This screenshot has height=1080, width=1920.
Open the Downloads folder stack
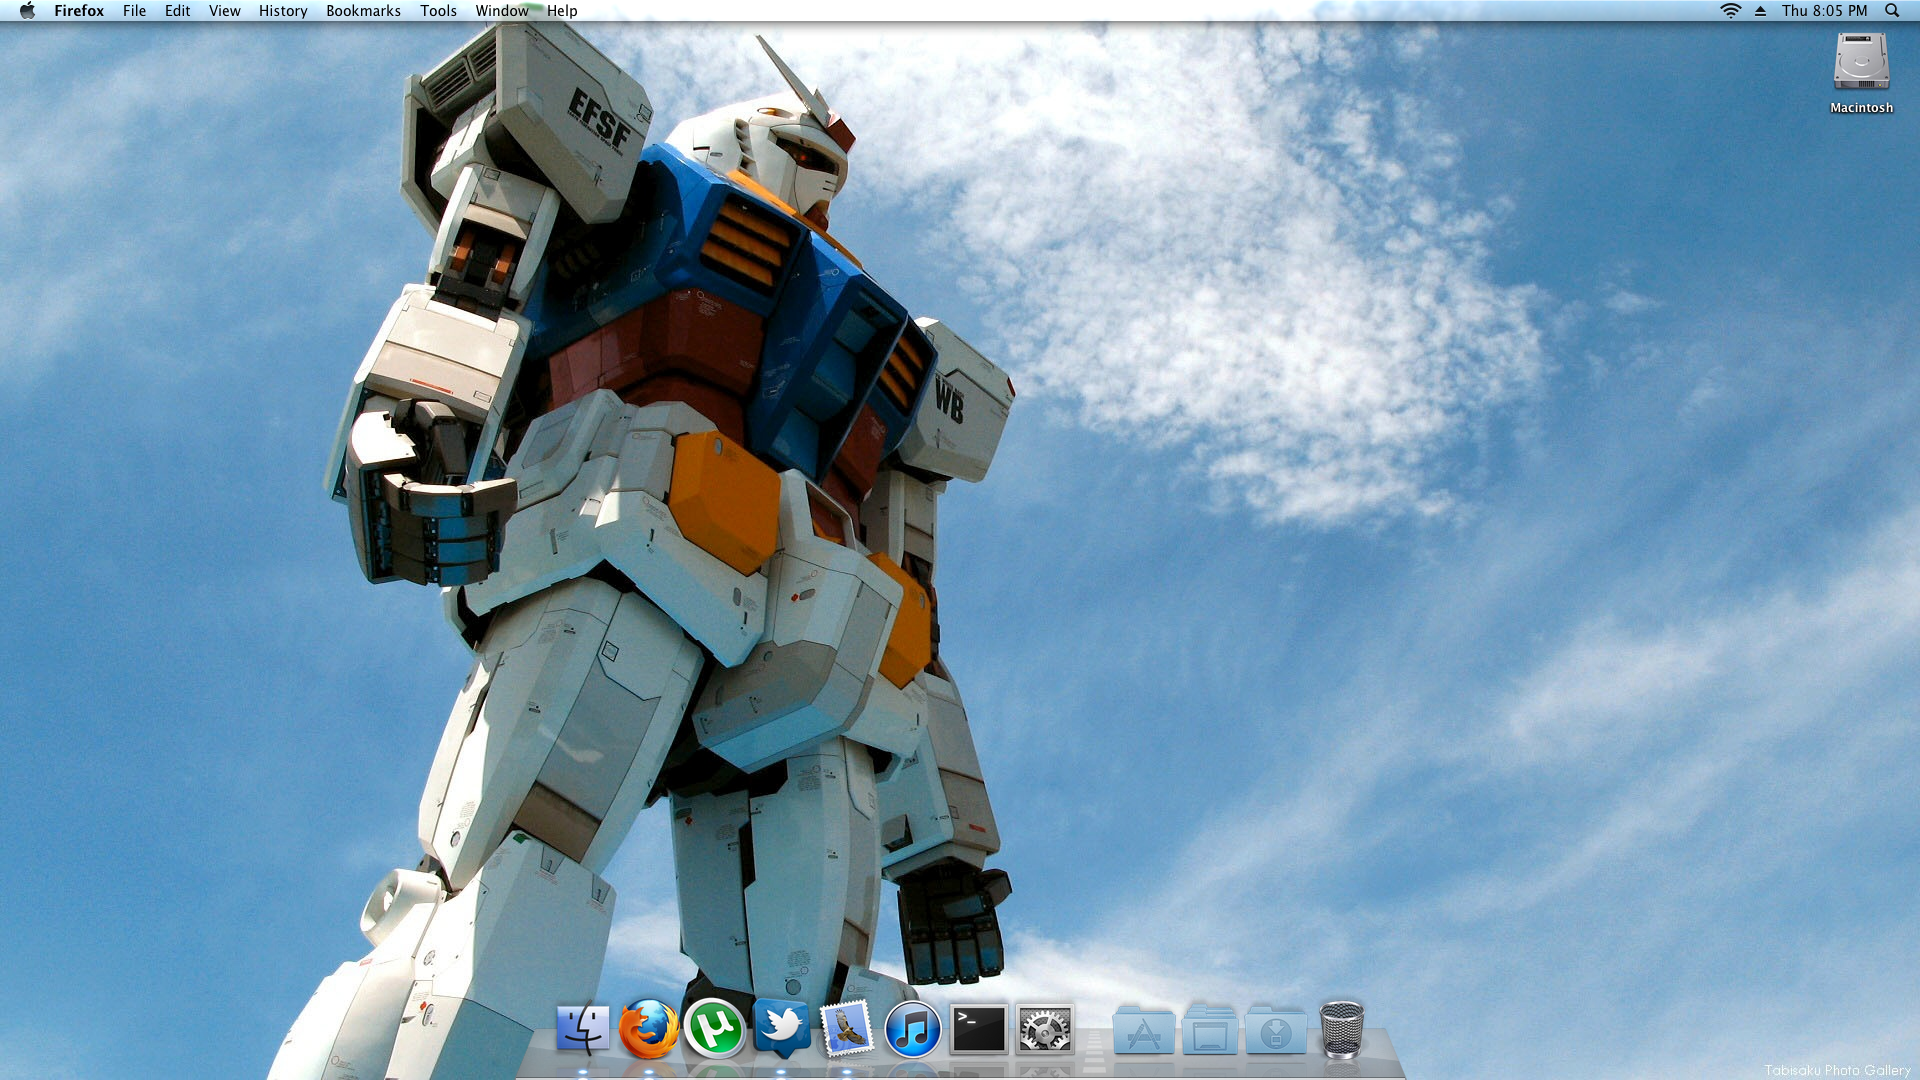point(1276,1029)
